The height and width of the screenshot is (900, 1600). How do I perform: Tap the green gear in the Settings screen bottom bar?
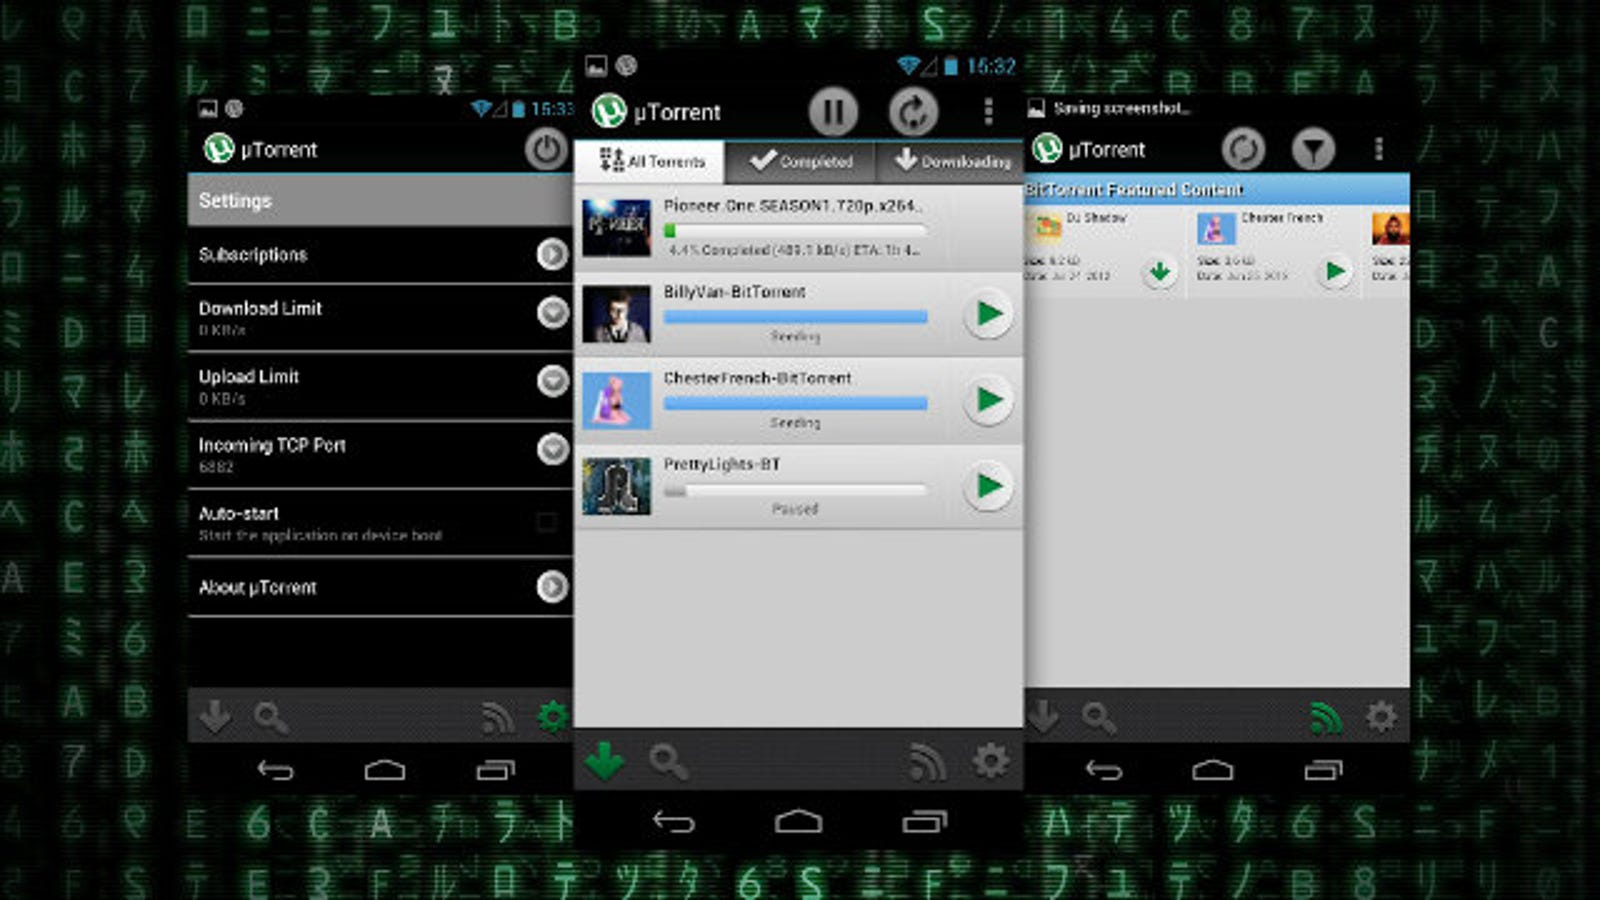(552, 716)
